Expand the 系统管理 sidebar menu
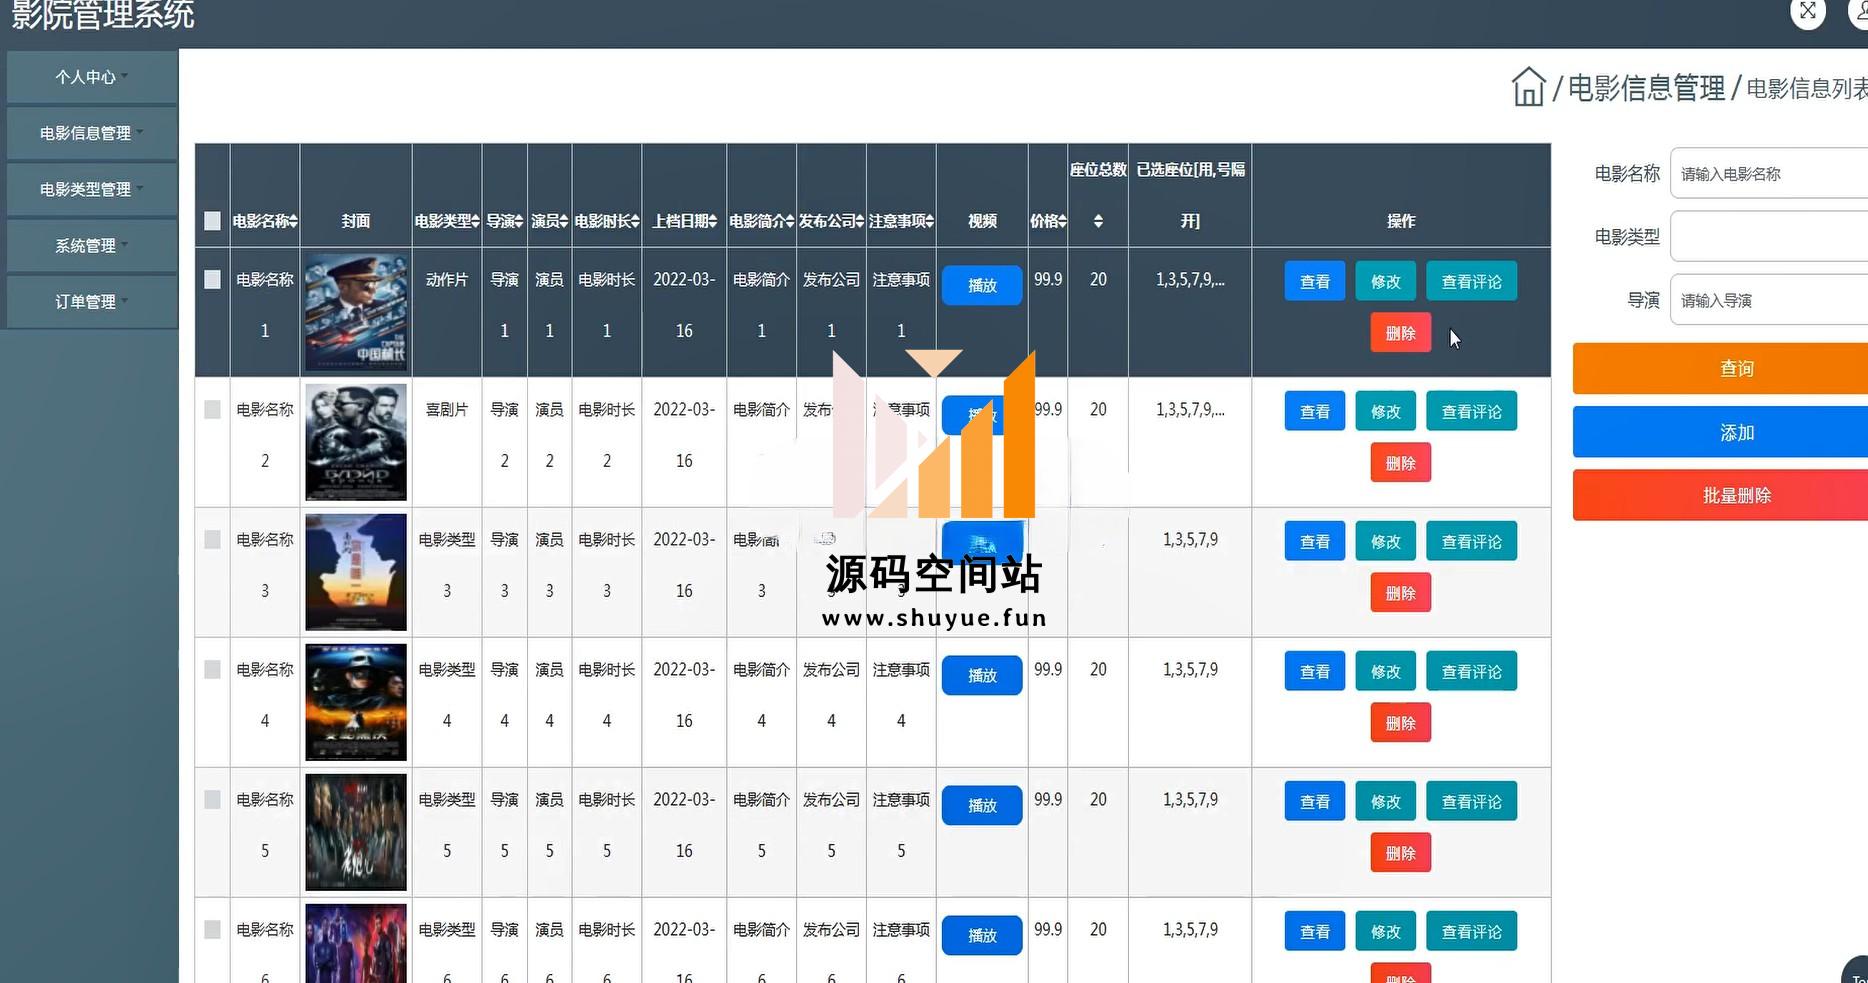 pos(91,245)
